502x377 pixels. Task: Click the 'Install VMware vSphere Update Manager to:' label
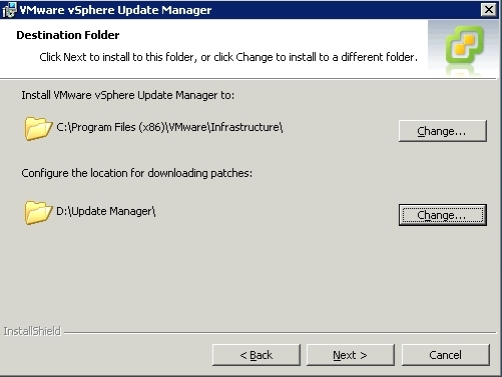coord(128,95)
